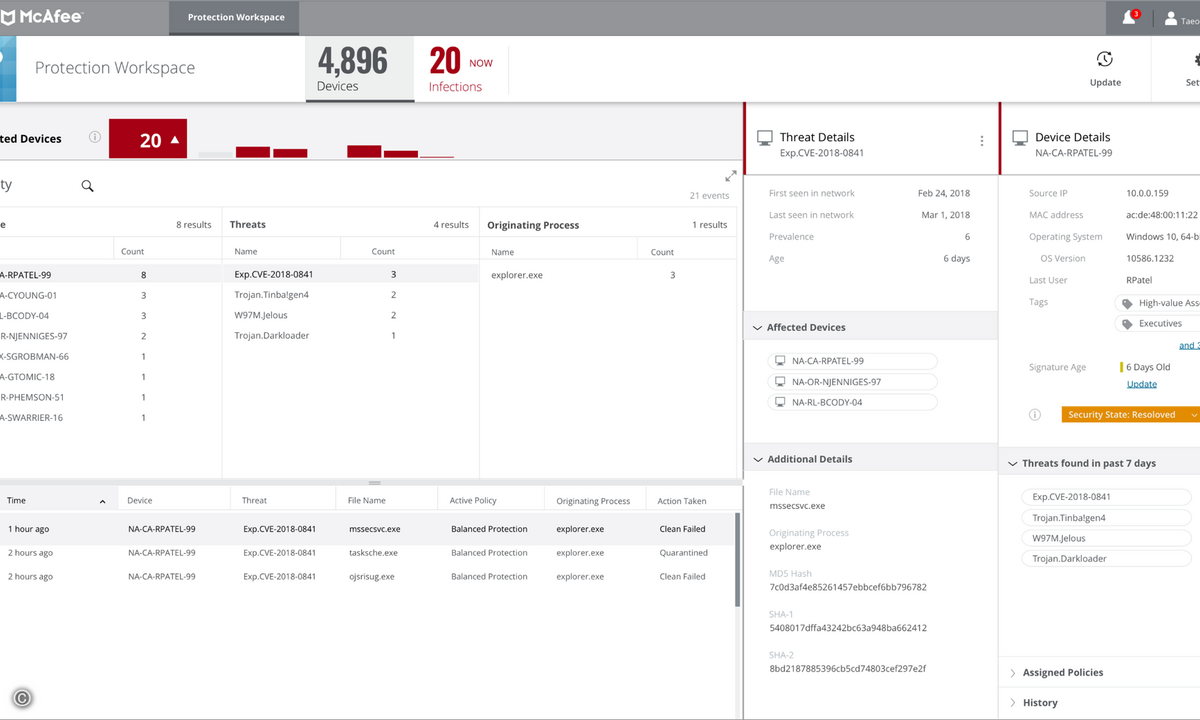Click the info icon beside infected devices
The image size is (1200, 720).
(95, 137)
